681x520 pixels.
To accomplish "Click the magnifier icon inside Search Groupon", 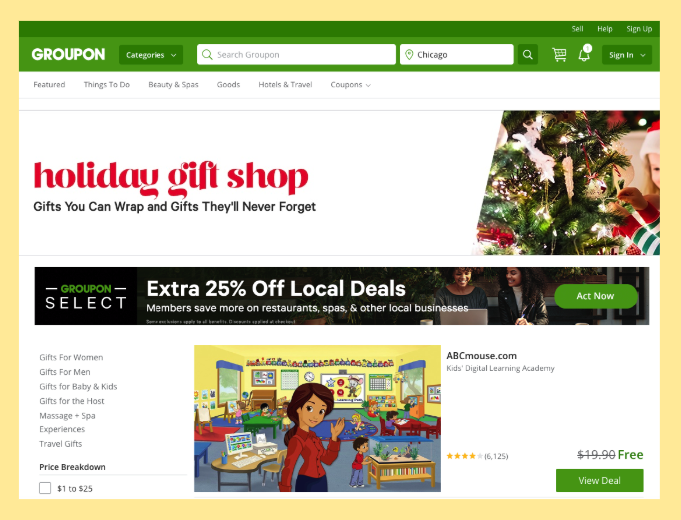I will (x=207, y=55).
